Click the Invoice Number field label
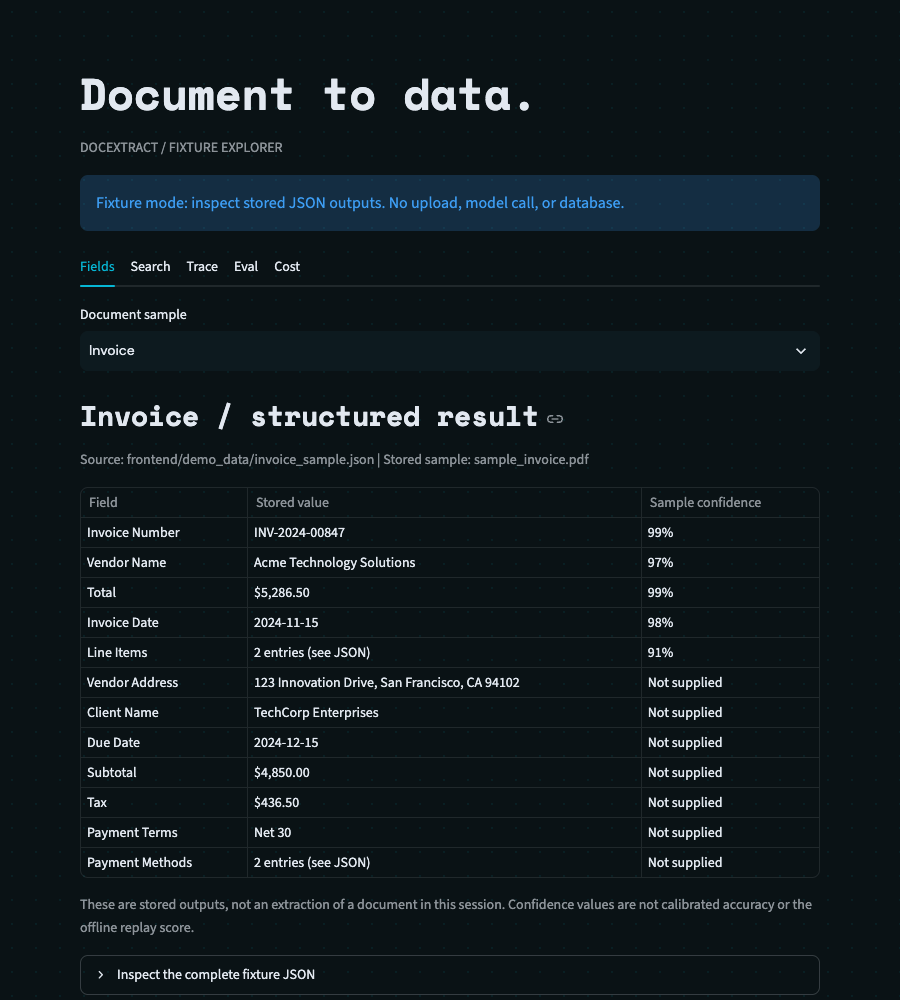 point(133,533)
